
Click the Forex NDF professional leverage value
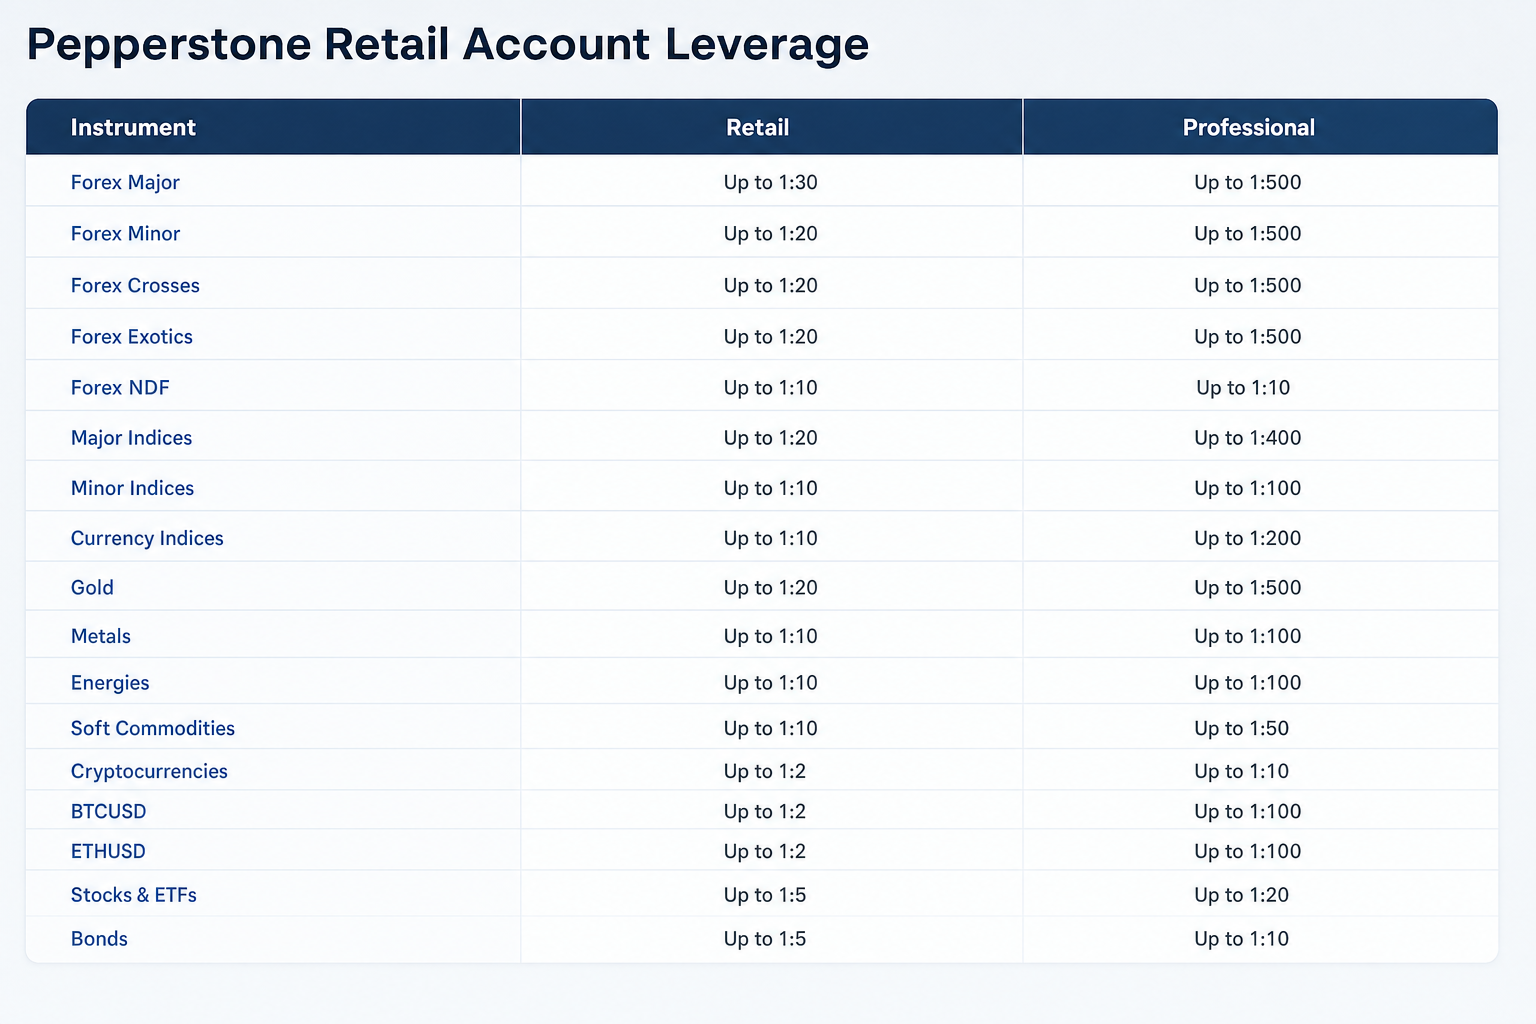1243,387
